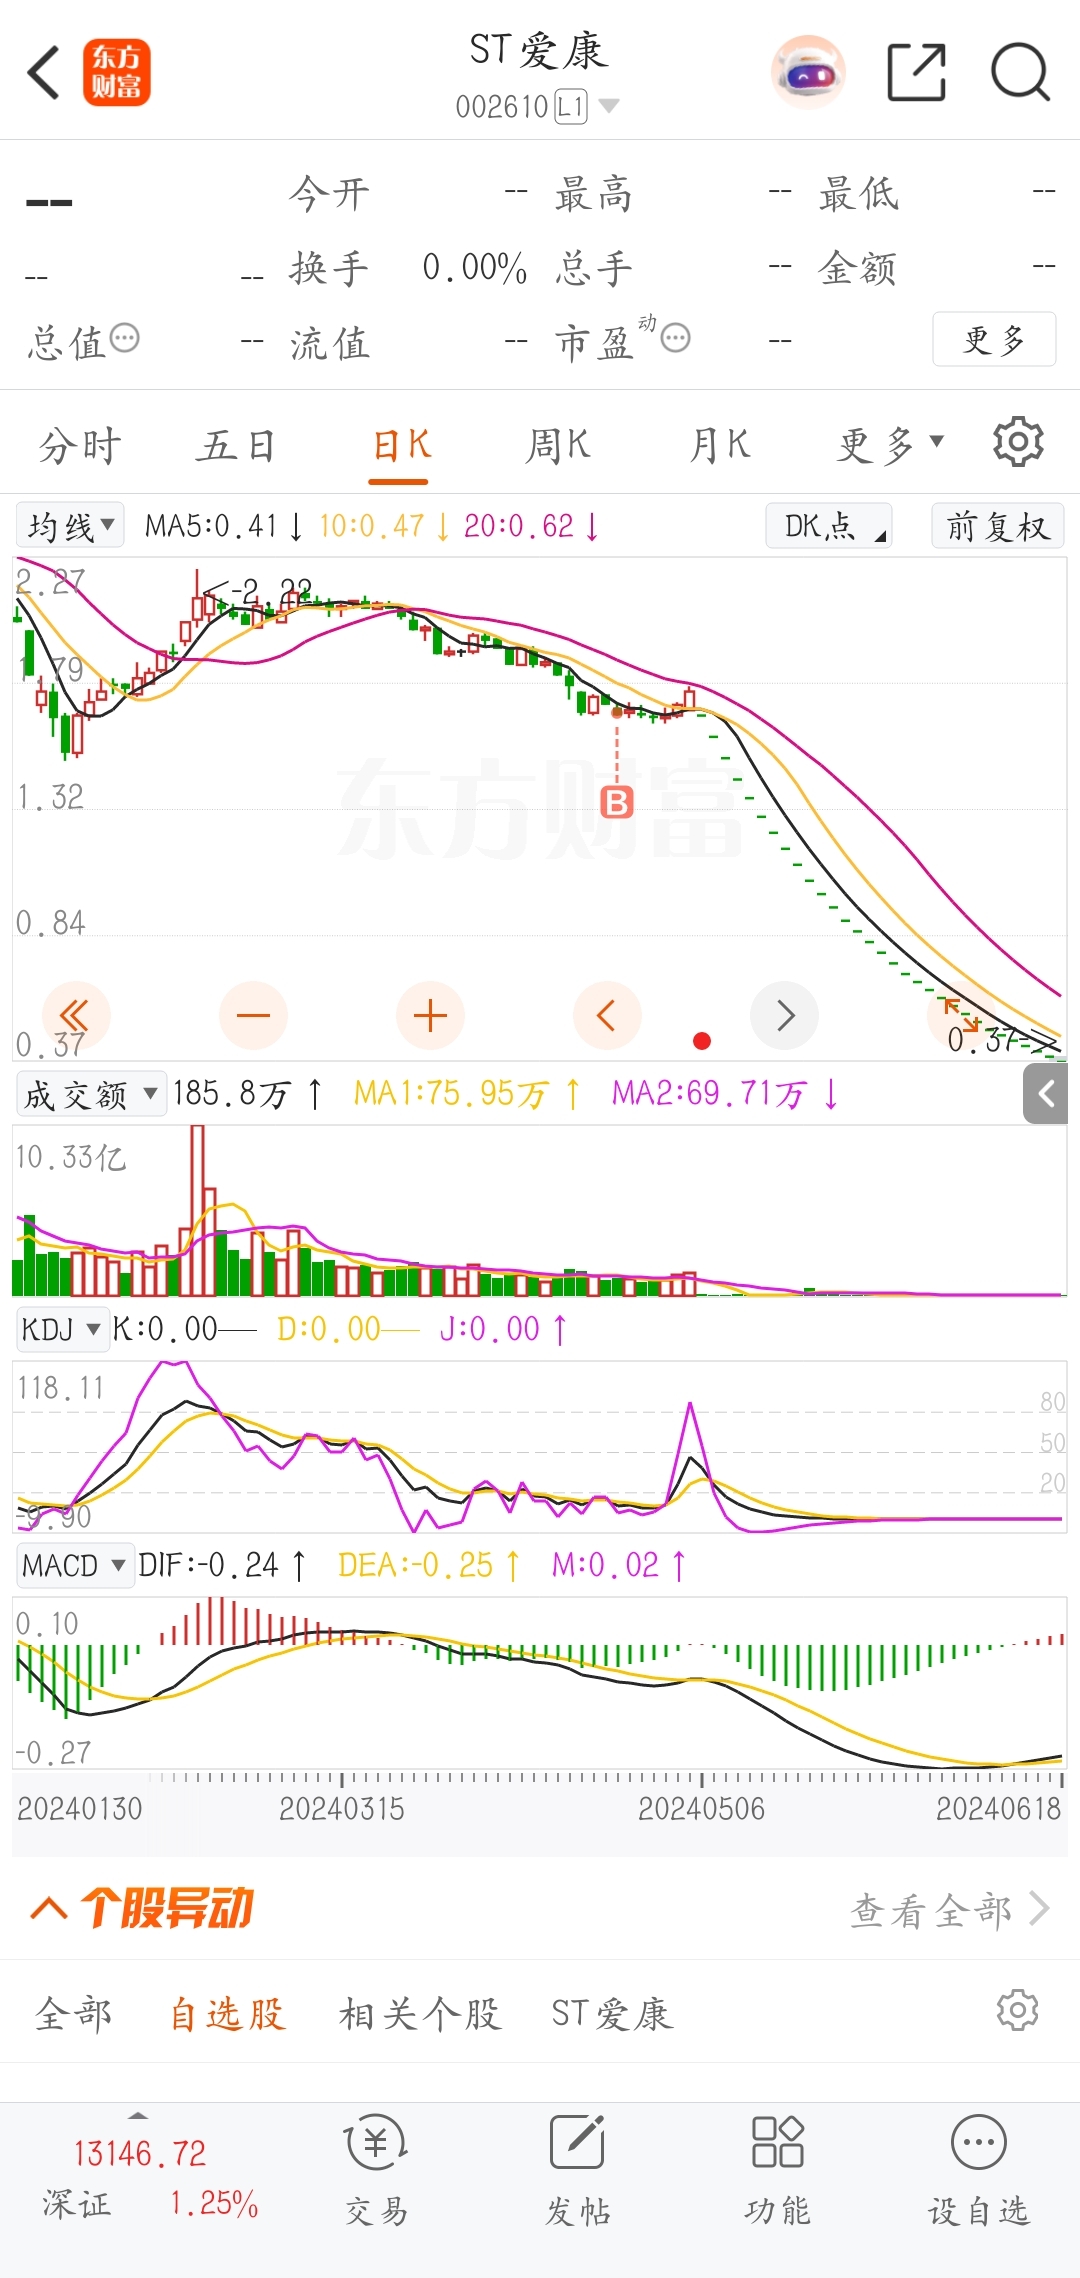Move chart left with left arrow

click(607, 1015)
